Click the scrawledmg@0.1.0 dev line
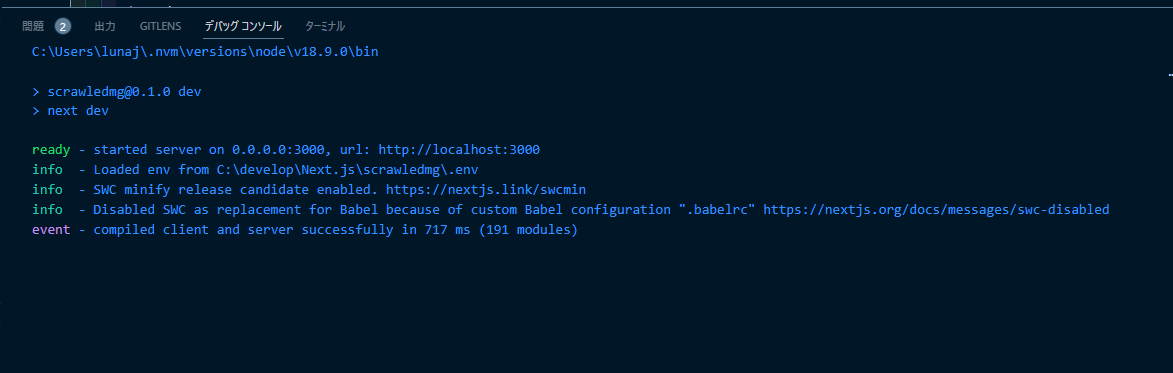The image size is (1173, 373). click(117, 92)
